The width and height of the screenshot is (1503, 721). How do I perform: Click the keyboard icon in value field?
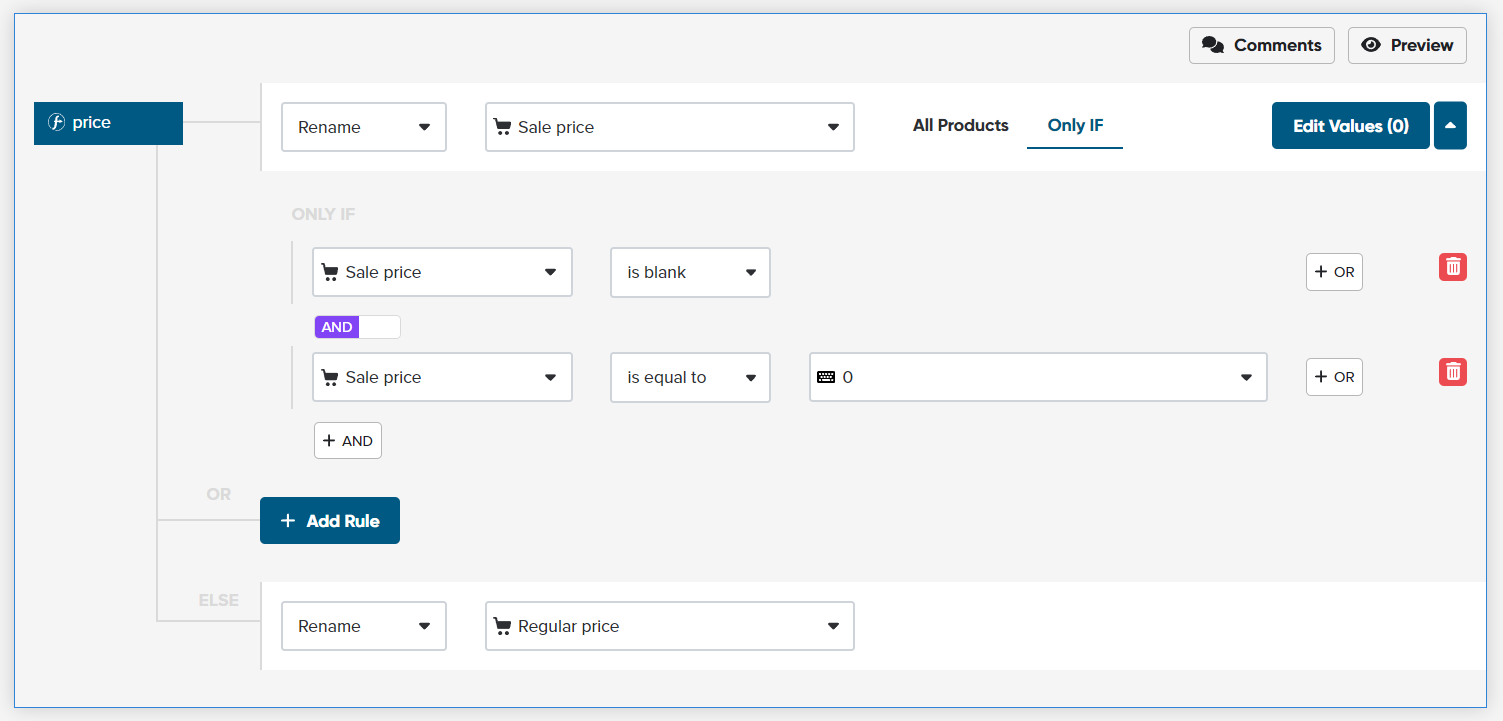point(826,377)
